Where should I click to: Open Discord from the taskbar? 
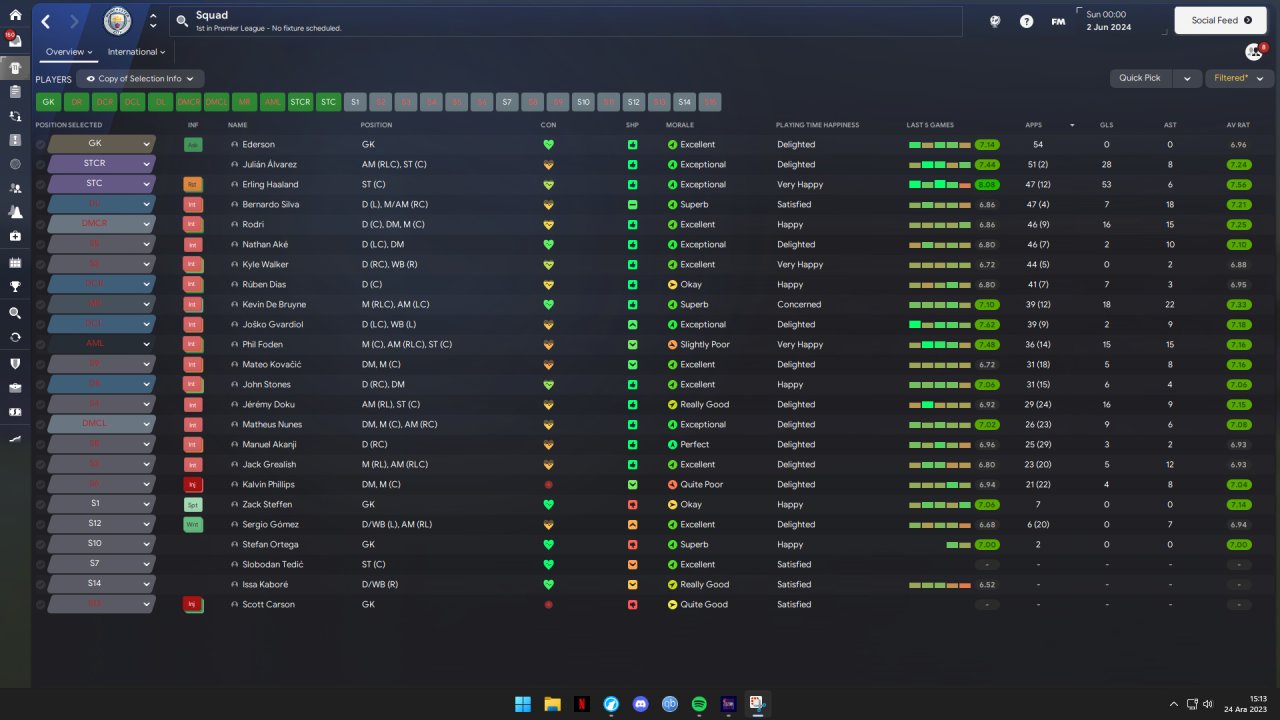click(x=640, y=704)
